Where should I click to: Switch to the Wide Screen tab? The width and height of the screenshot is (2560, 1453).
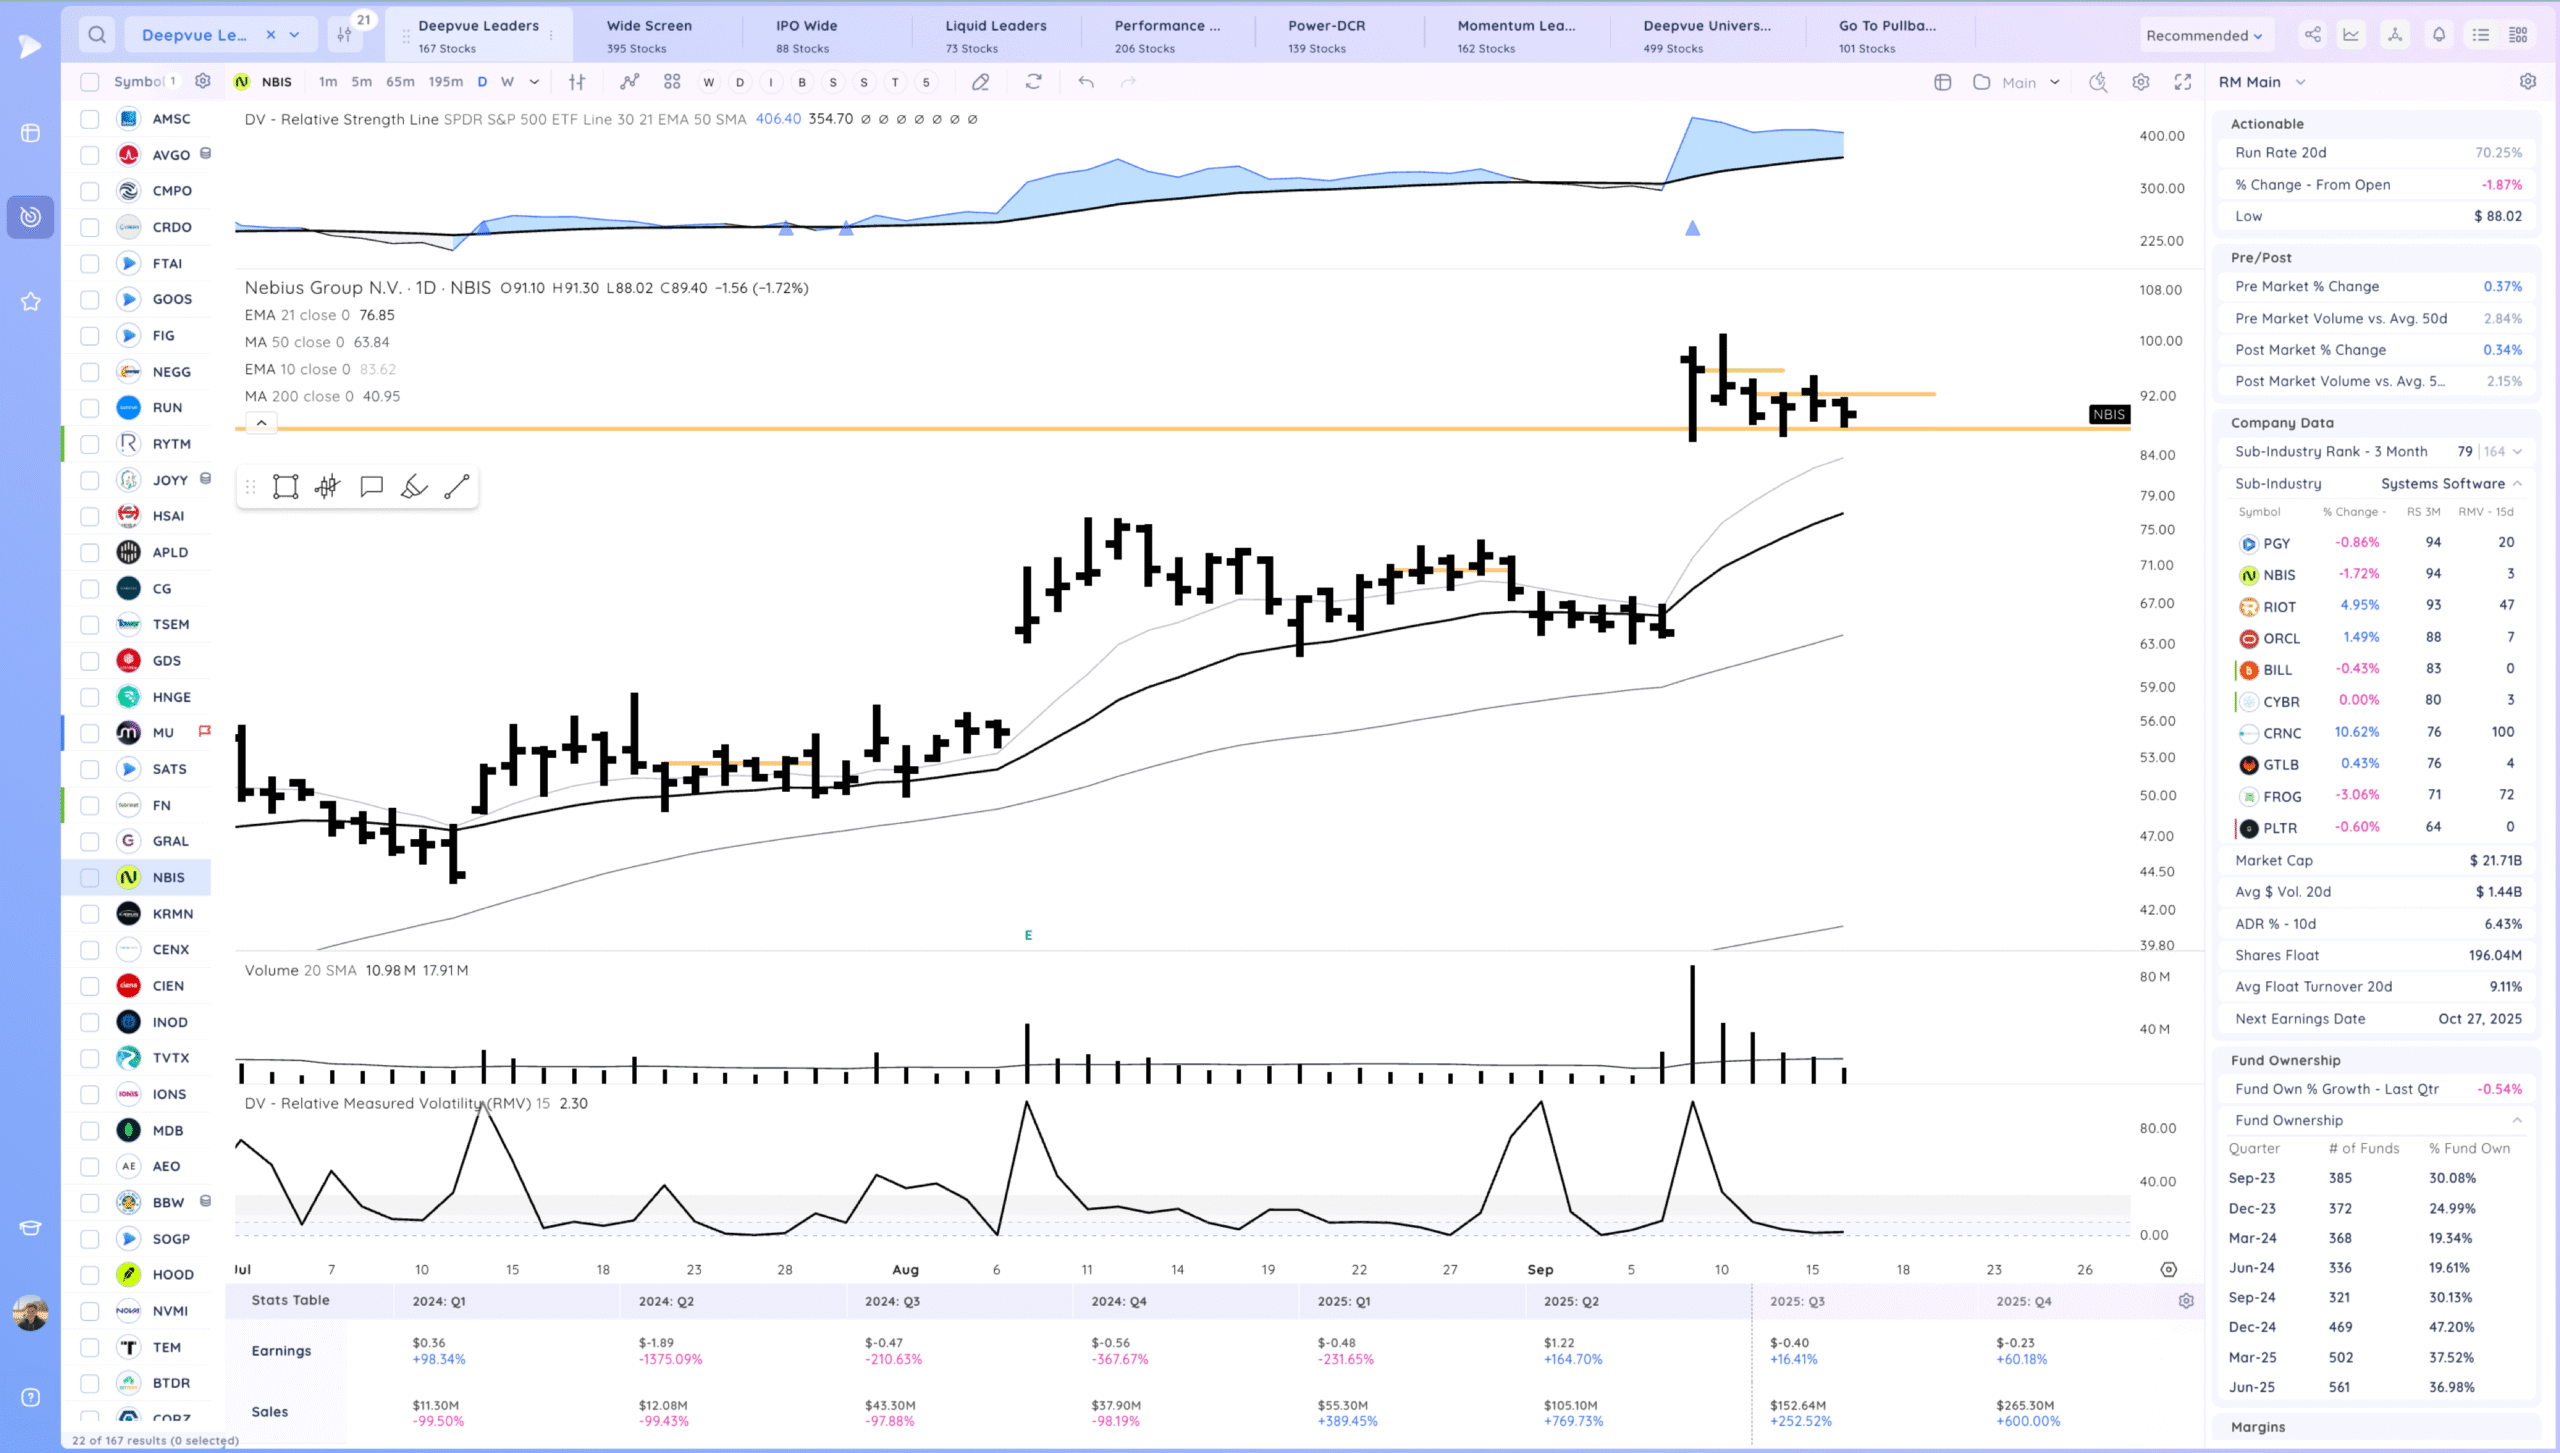(648, 35)
